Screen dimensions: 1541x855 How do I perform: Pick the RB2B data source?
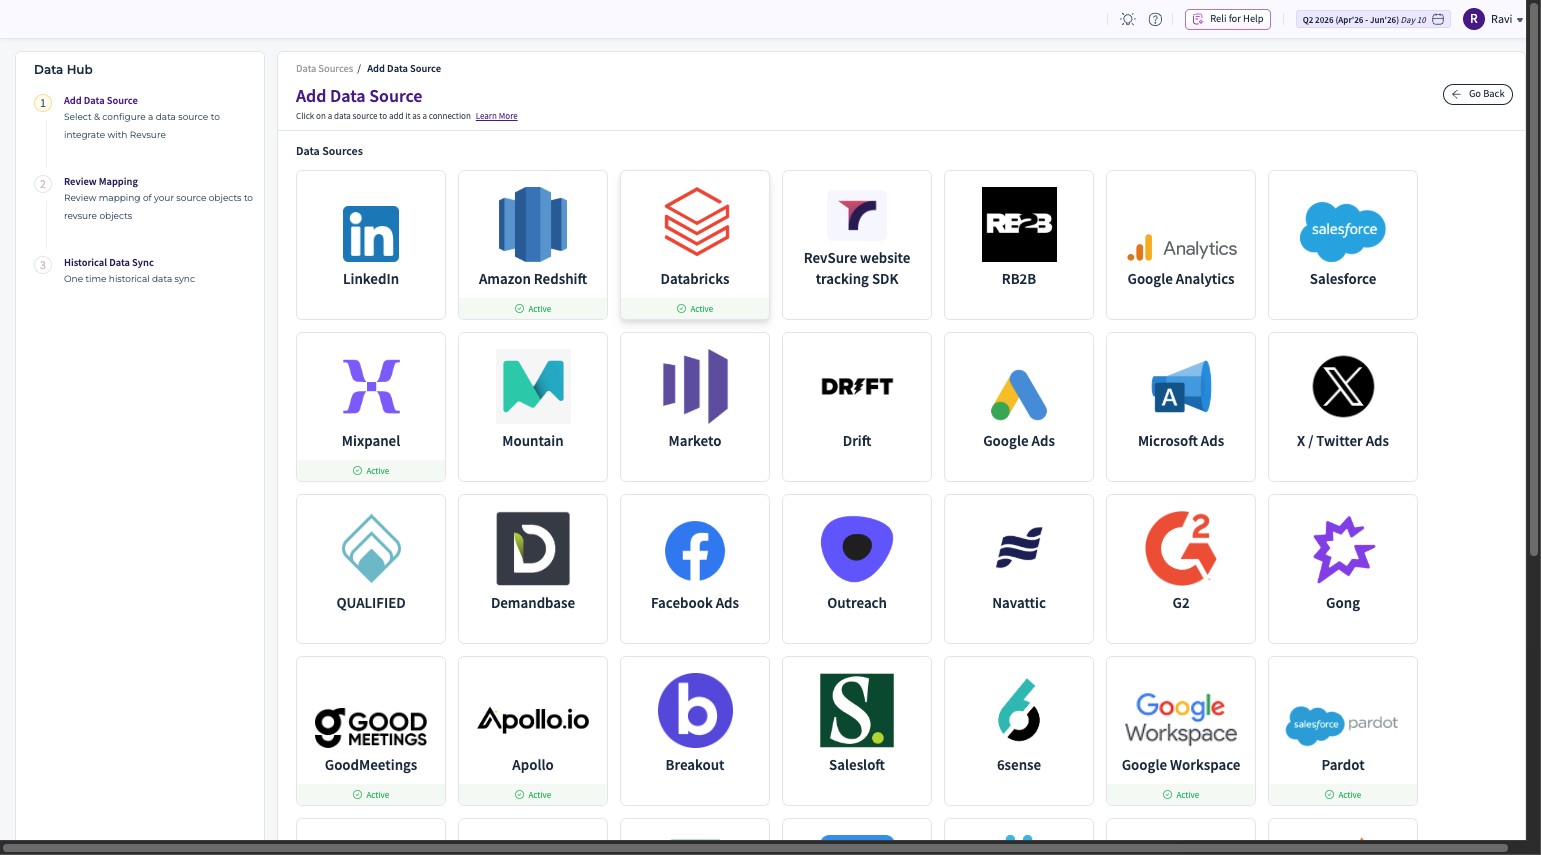pyautogui.click(x=1019, y=245)
